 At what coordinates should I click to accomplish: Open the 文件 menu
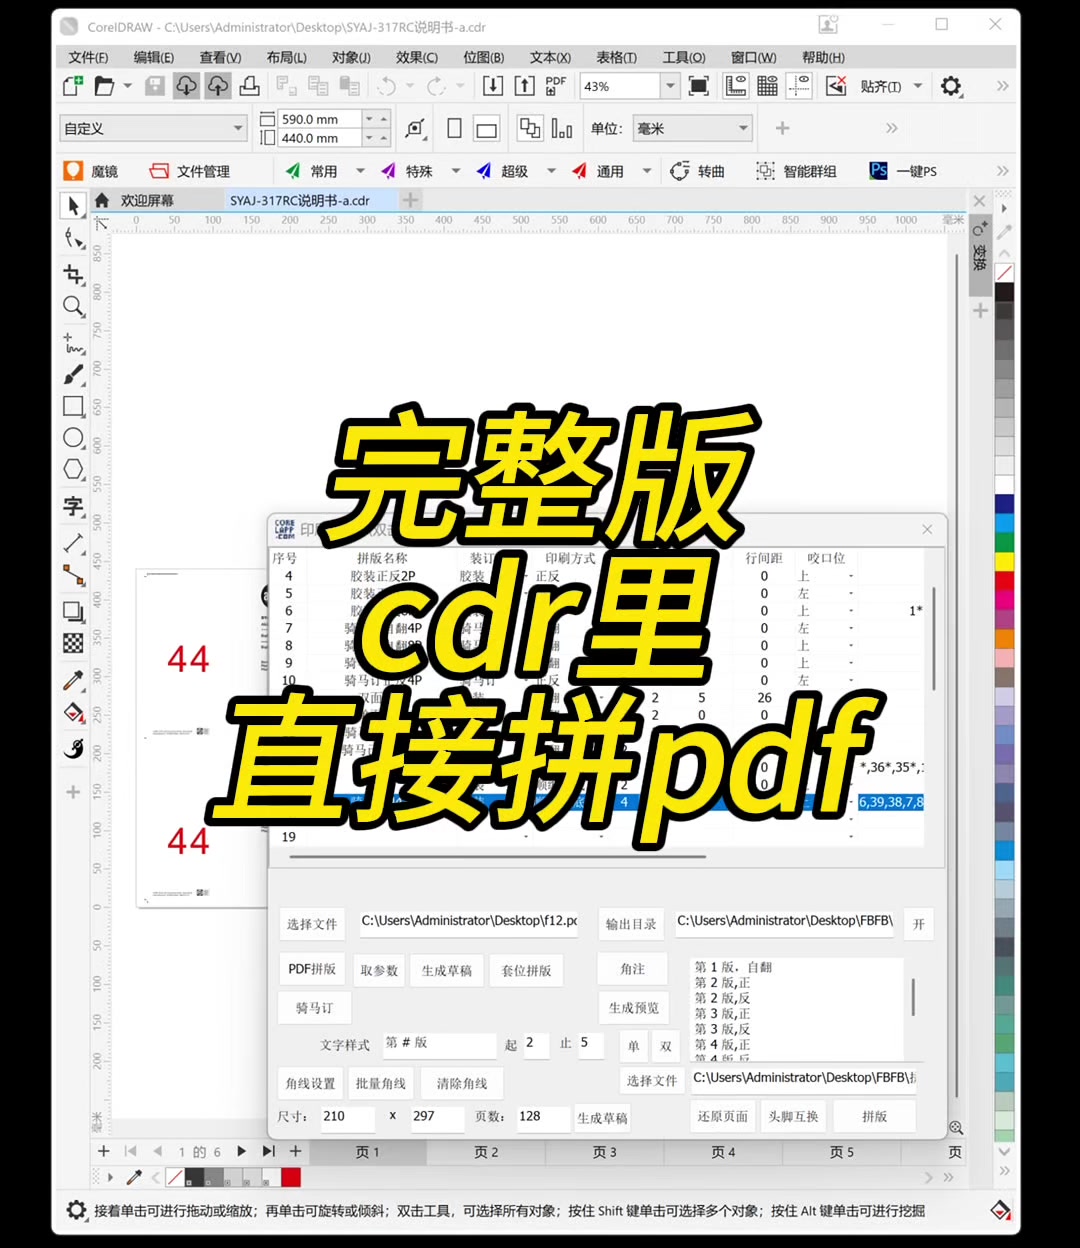coord(86,57)
